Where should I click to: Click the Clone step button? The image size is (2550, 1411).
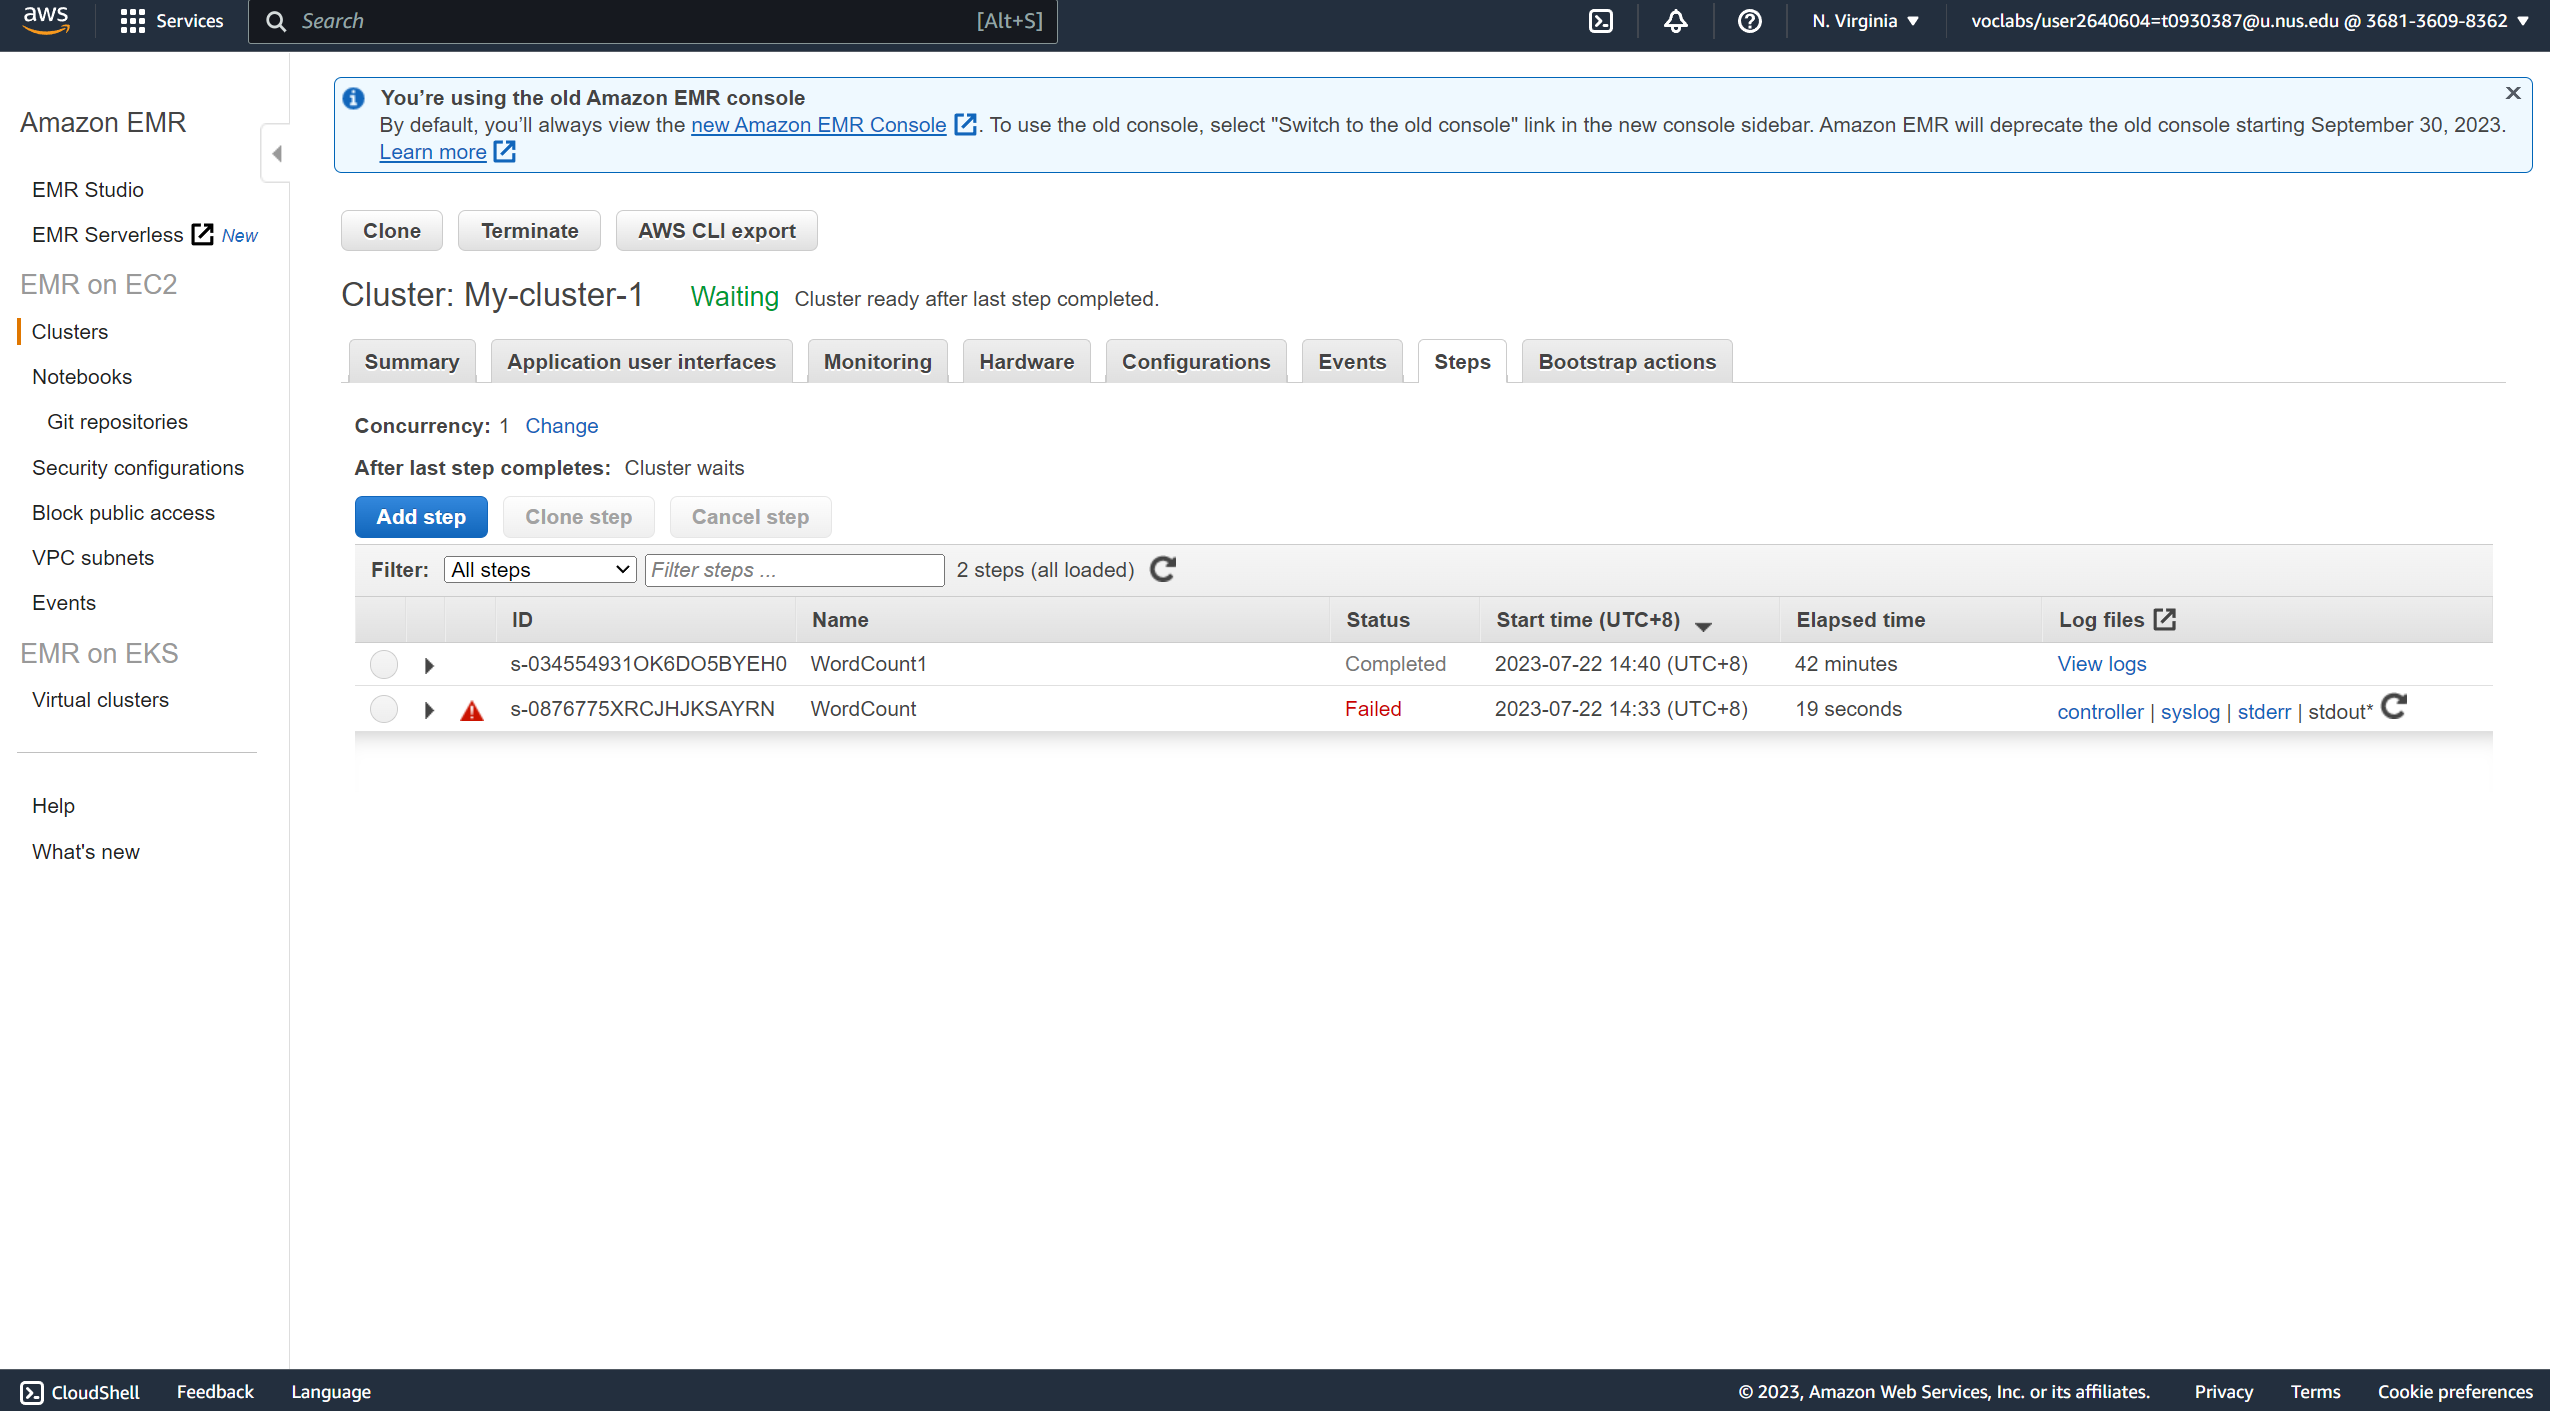579,517
